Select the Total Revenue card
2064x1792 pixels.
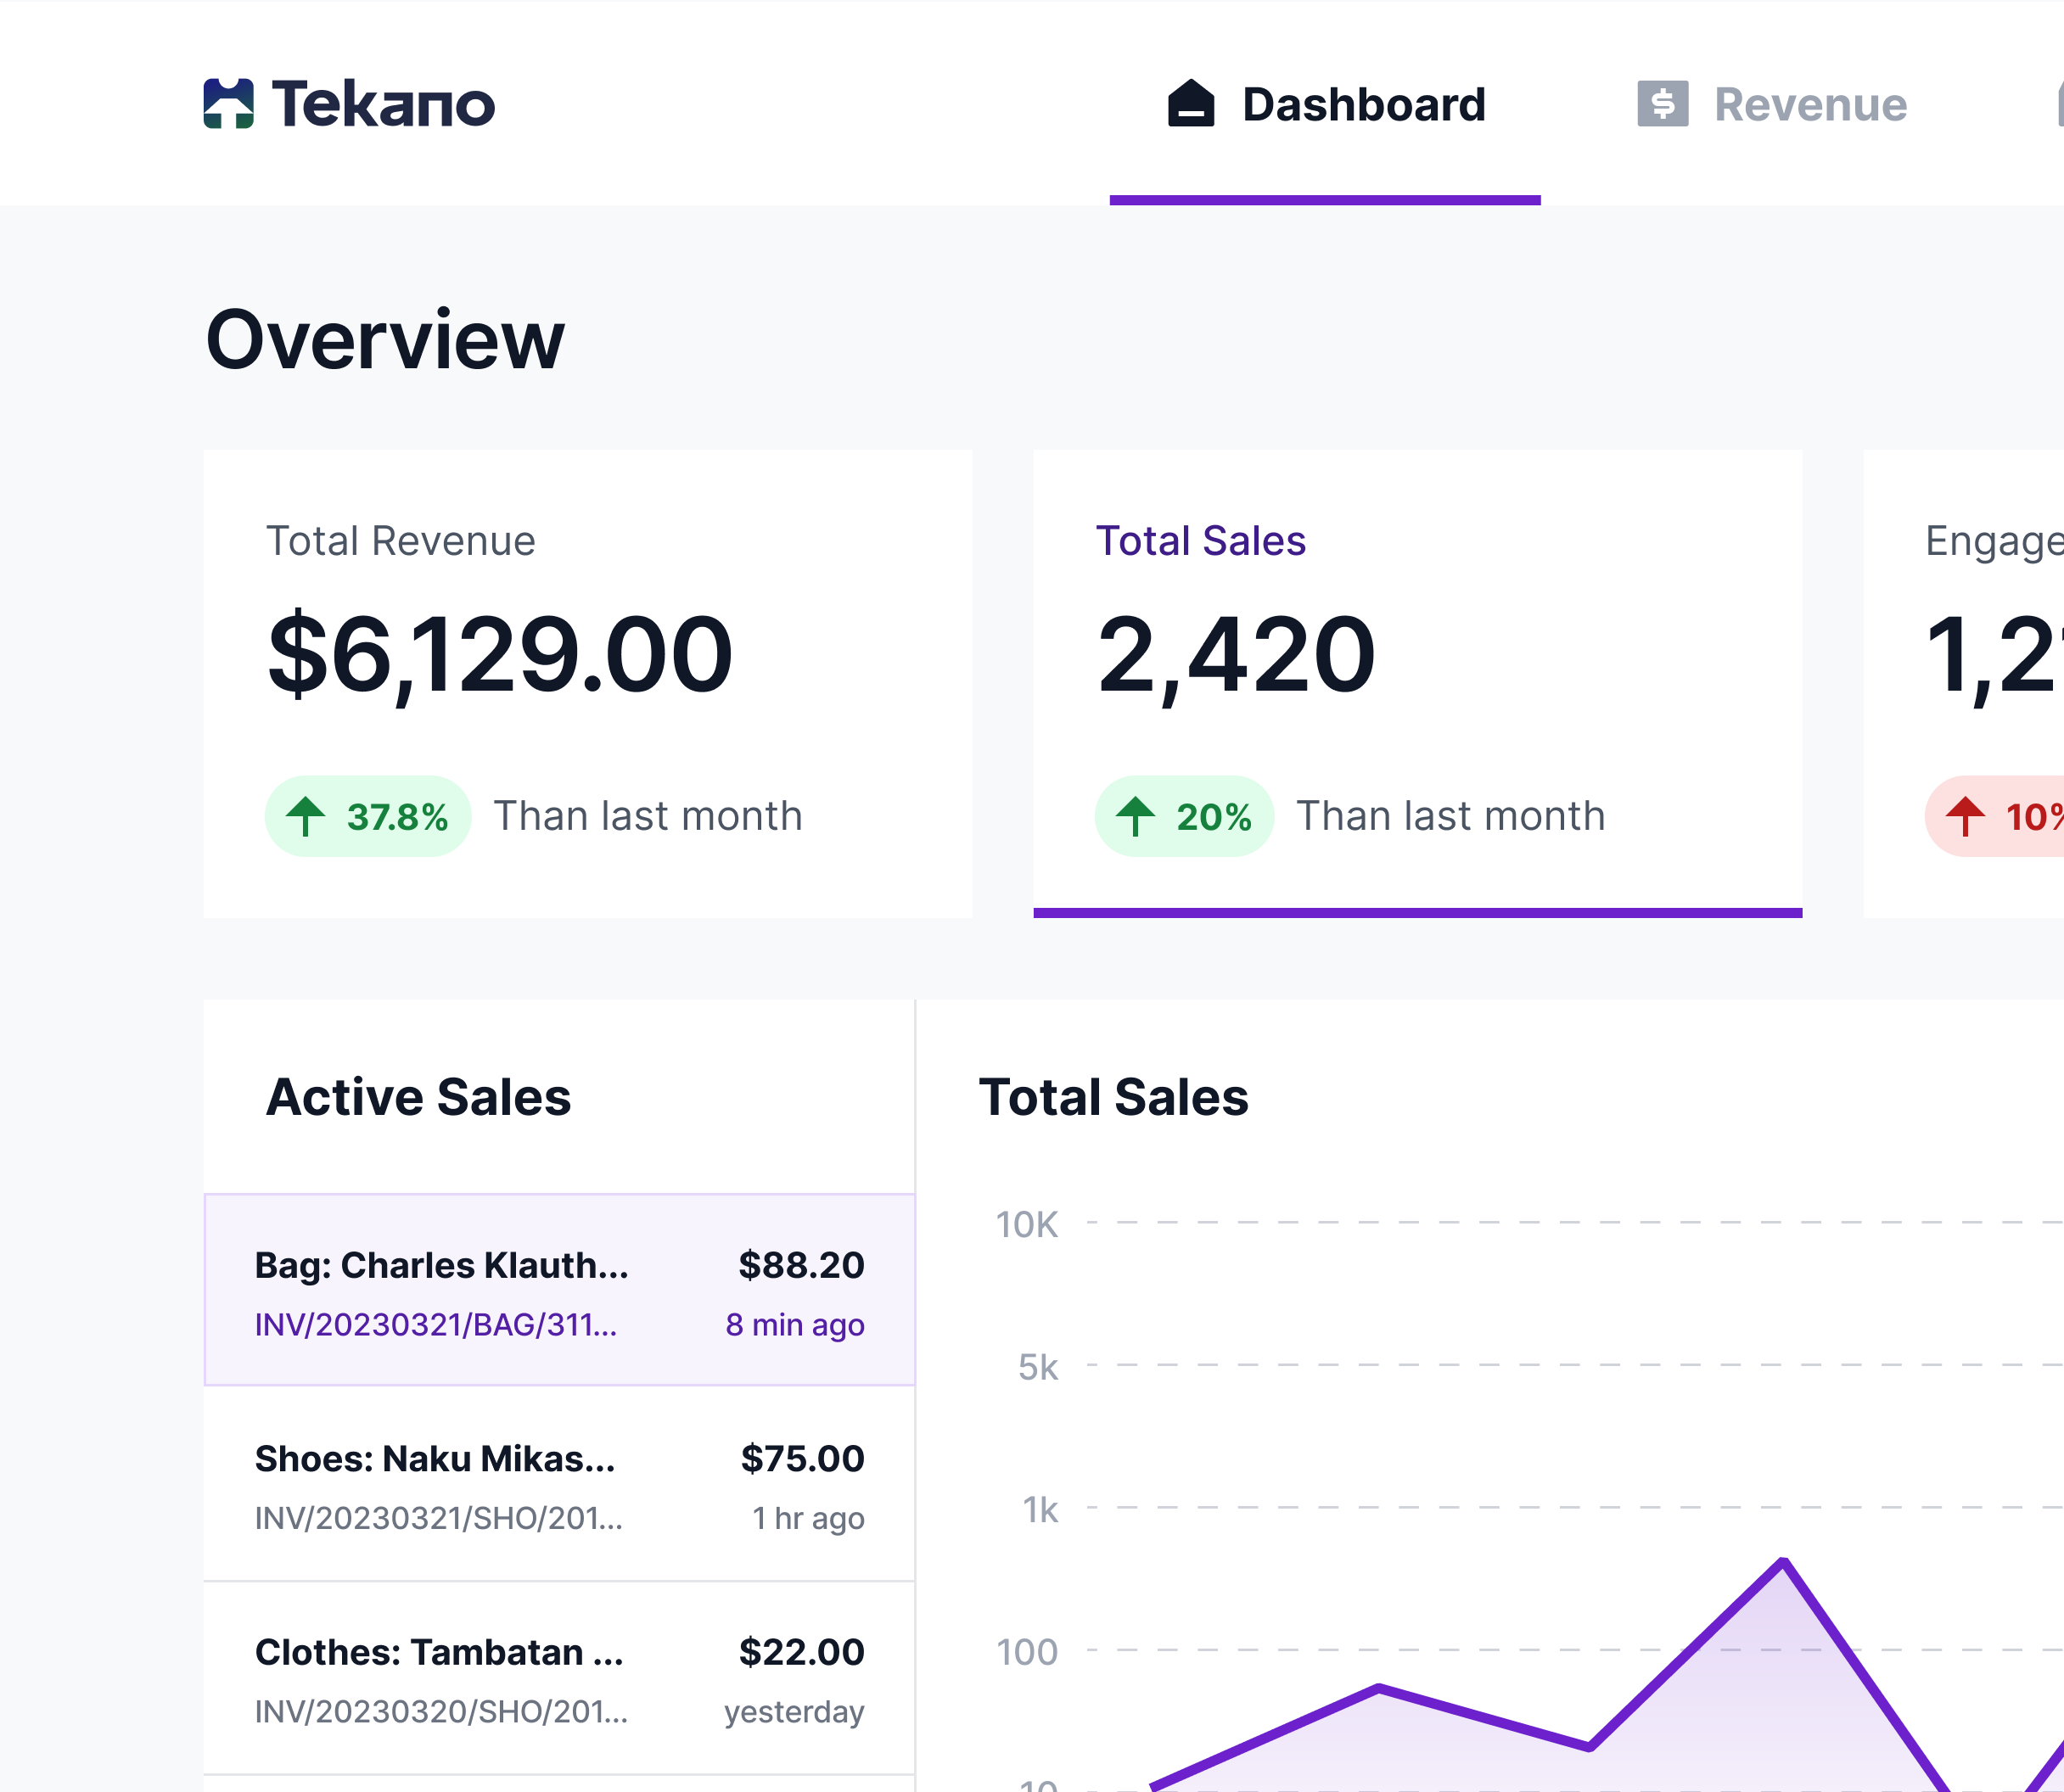(x=587, y=682)
